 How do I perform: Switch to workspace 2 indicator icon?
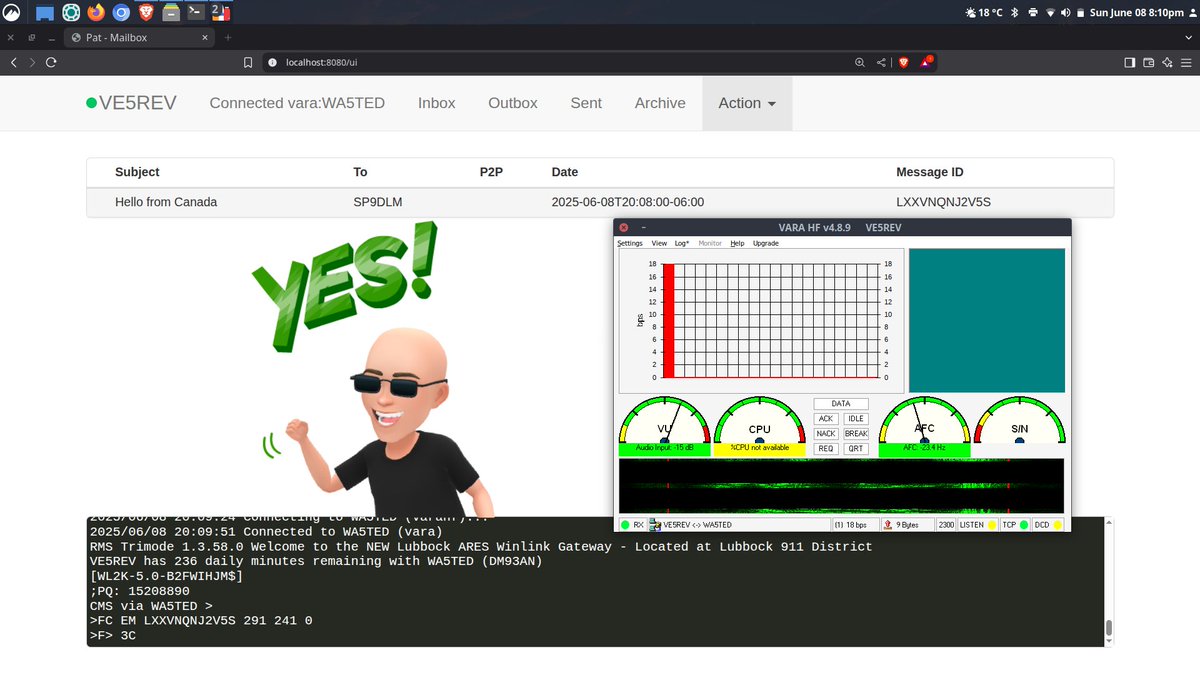(221, 13)
